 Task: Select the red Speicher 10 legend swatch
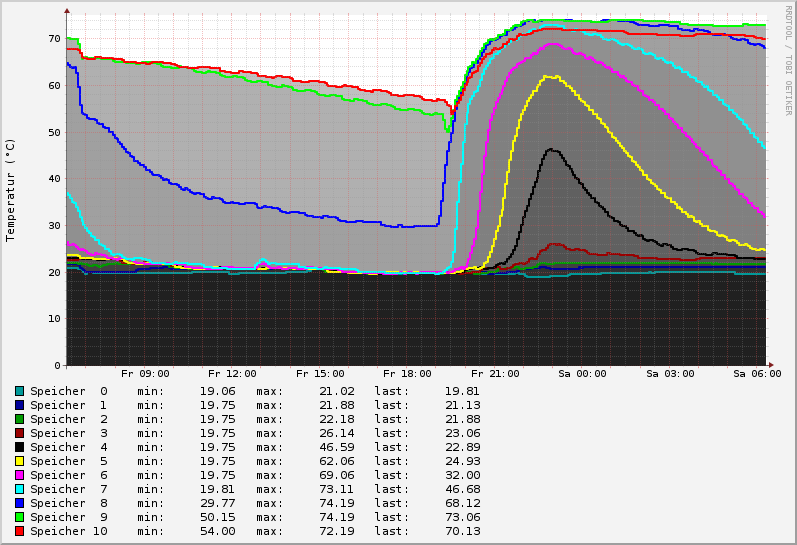tap(19, 531)
